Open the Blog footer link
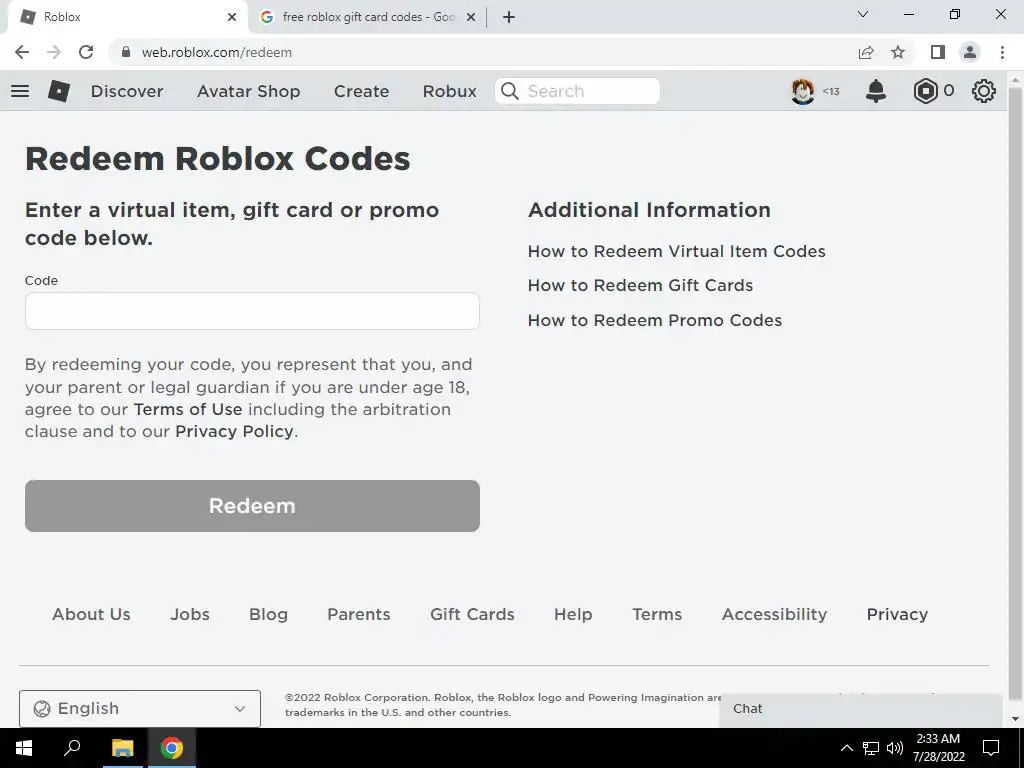1024x768 pixels. tap(268, 615)
